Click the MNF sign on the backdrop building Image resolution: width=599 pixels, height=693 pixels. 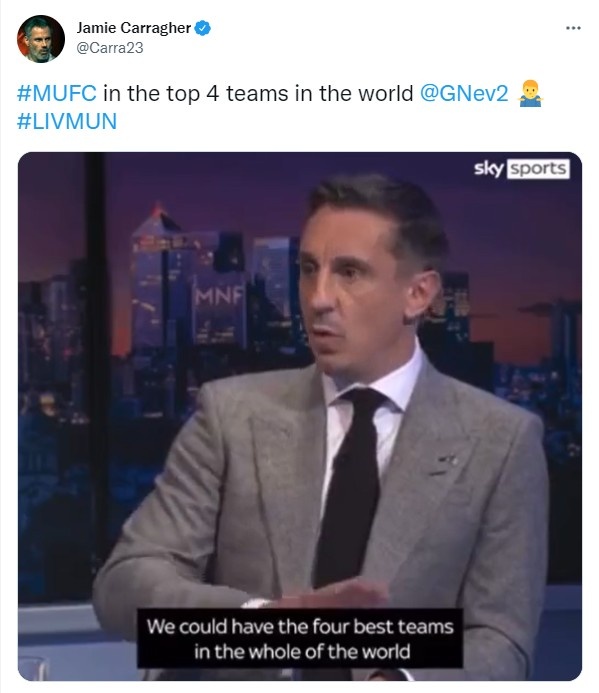[219, 296]
